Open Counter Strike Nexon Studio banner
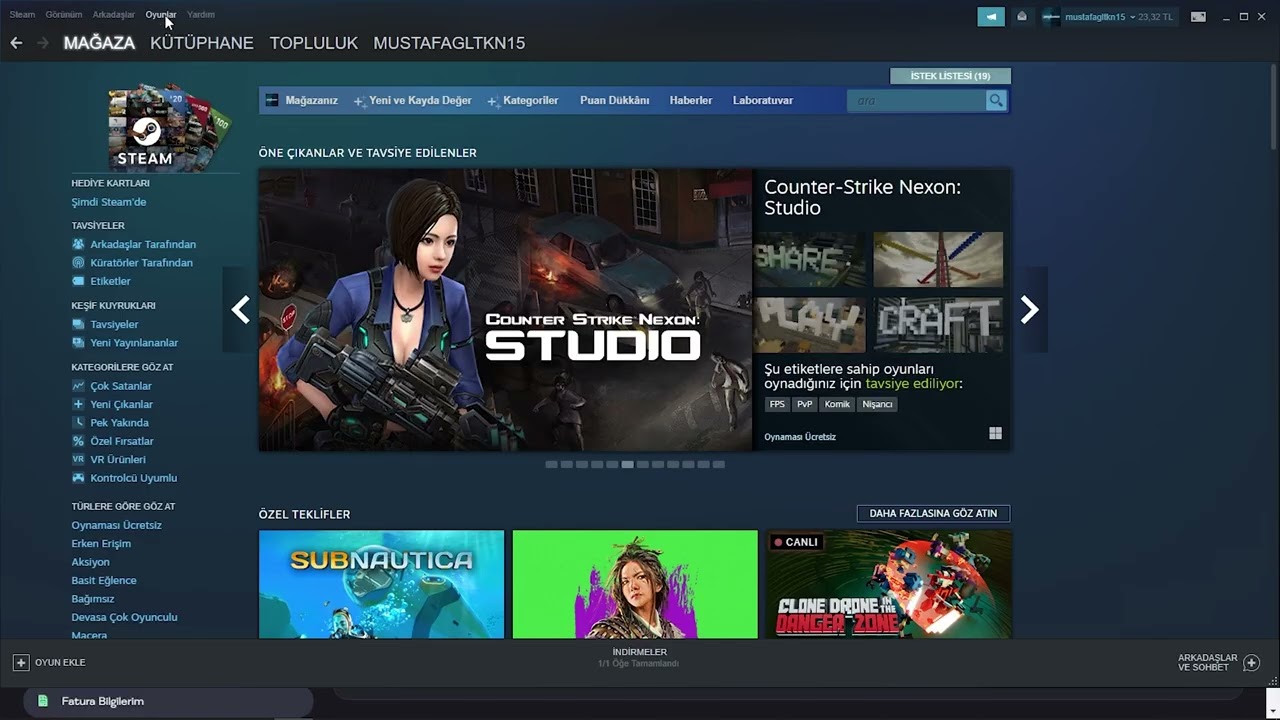The height and width of the screenshot is (720, 1280). tap(505, 310)
